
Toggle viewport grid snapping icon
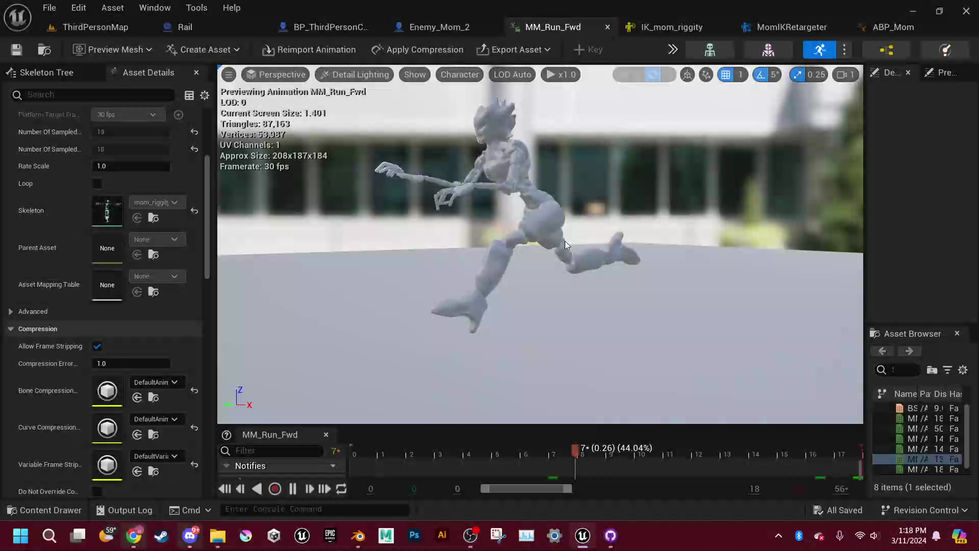[726, 74]
